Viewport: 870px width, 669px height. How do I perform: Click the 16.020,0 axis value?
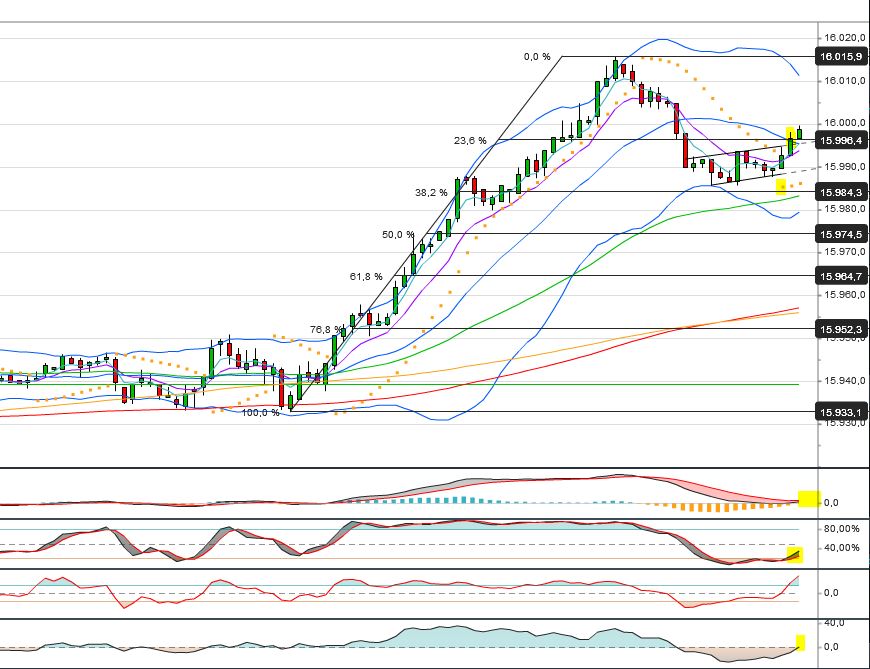click(844, 38)
